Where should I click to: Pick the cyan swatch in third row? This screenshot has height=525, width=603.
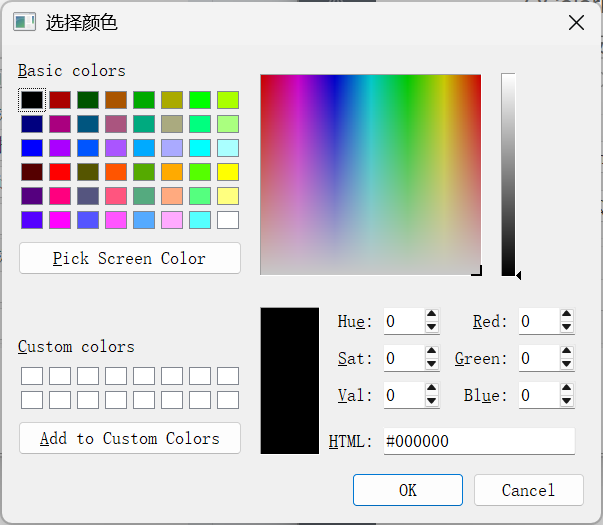point(200,148)
